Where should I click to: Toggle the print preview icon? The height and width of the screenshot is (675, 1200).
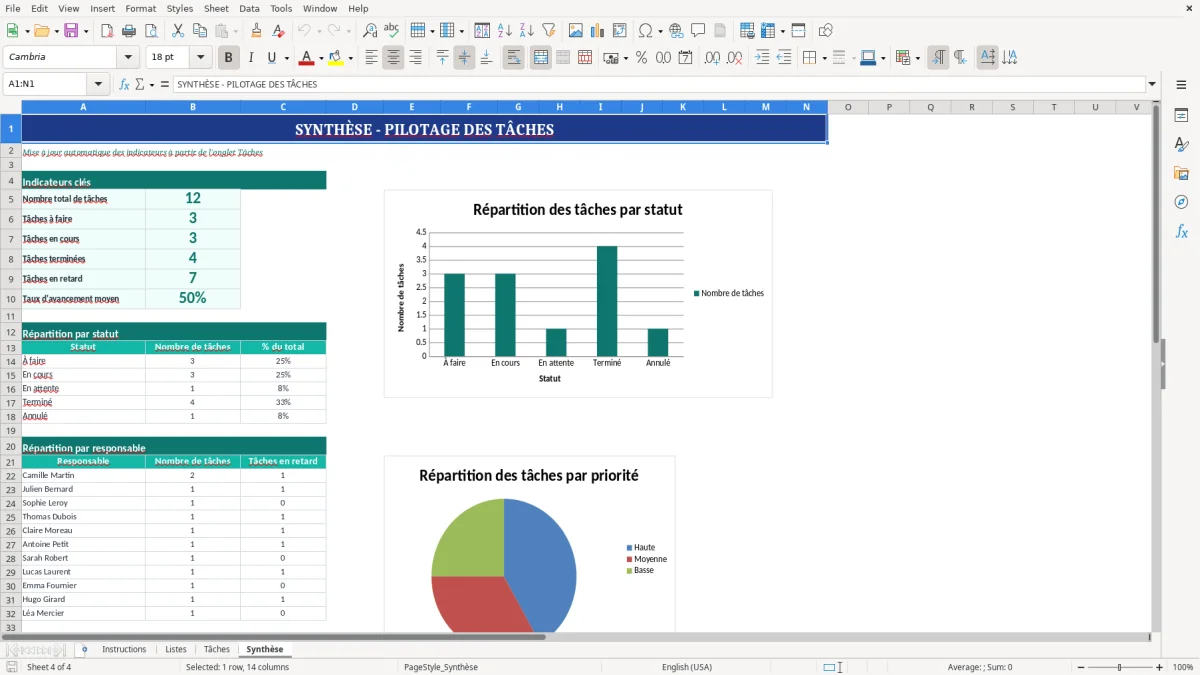coord(151,31)
